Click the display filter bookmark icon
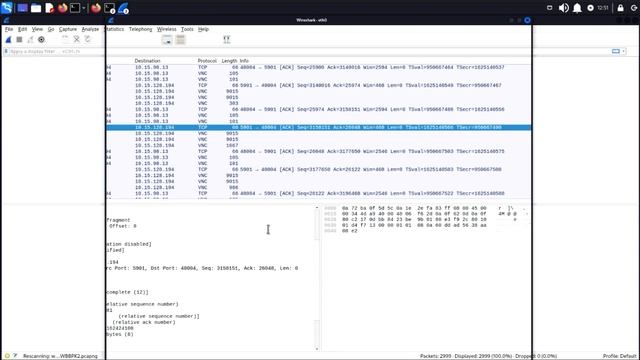The image size is (640, 360). click(6, 51)
